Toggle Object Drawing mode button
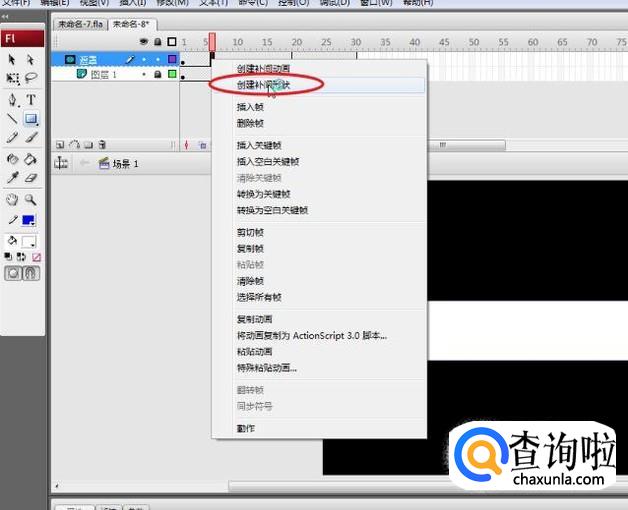 coord(13,273)
